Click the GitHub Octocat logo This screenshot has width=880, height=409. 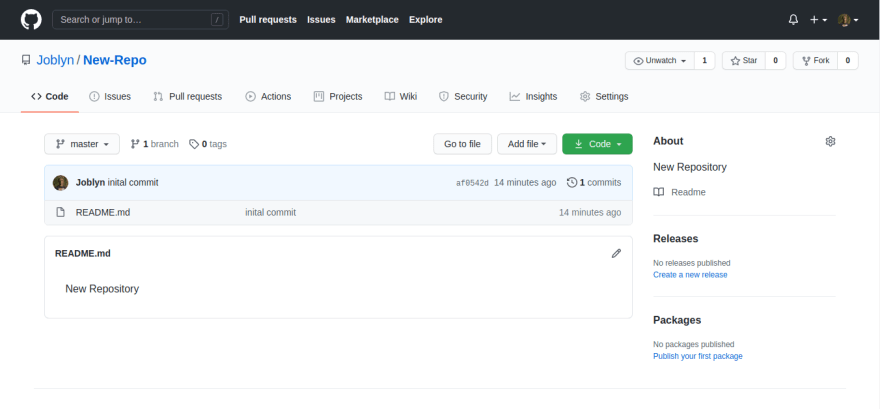(x=31, y=20)
